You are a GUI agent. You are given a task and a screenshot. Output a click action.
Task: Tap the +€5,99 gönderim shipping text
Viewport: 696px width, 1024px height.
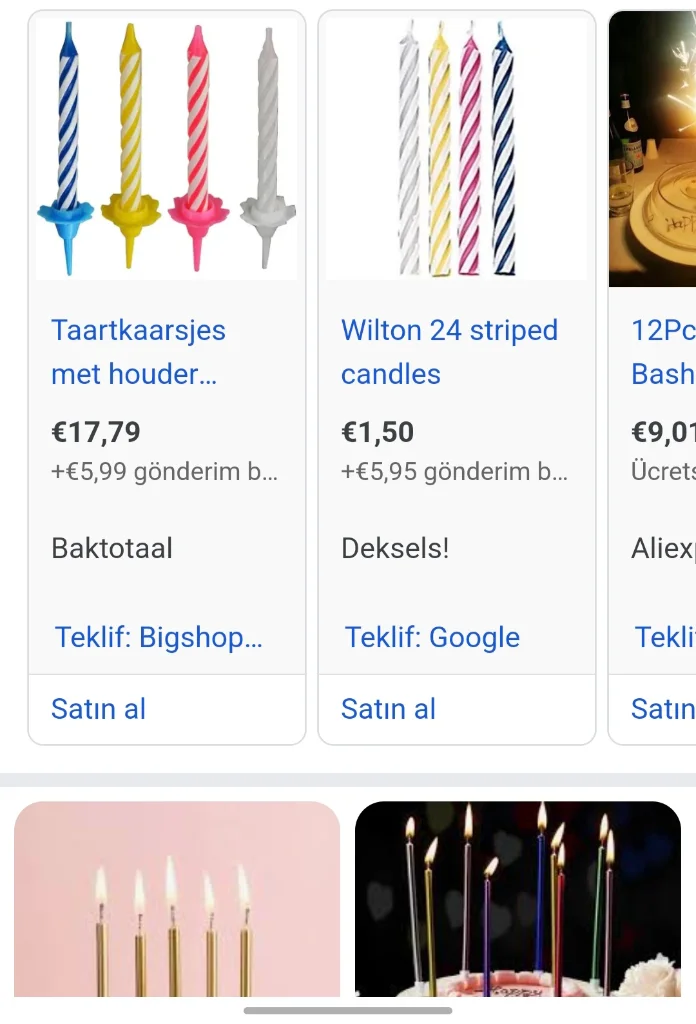[x=164, y=471]
